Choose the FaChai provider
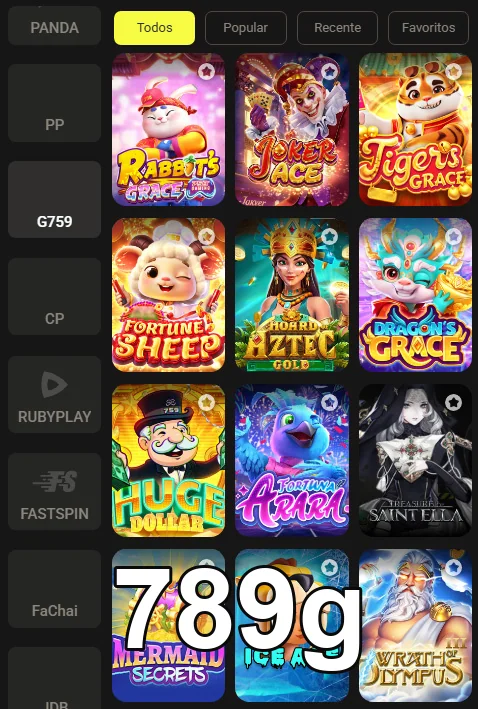478x709 pixels. click(x=54, y=589)
